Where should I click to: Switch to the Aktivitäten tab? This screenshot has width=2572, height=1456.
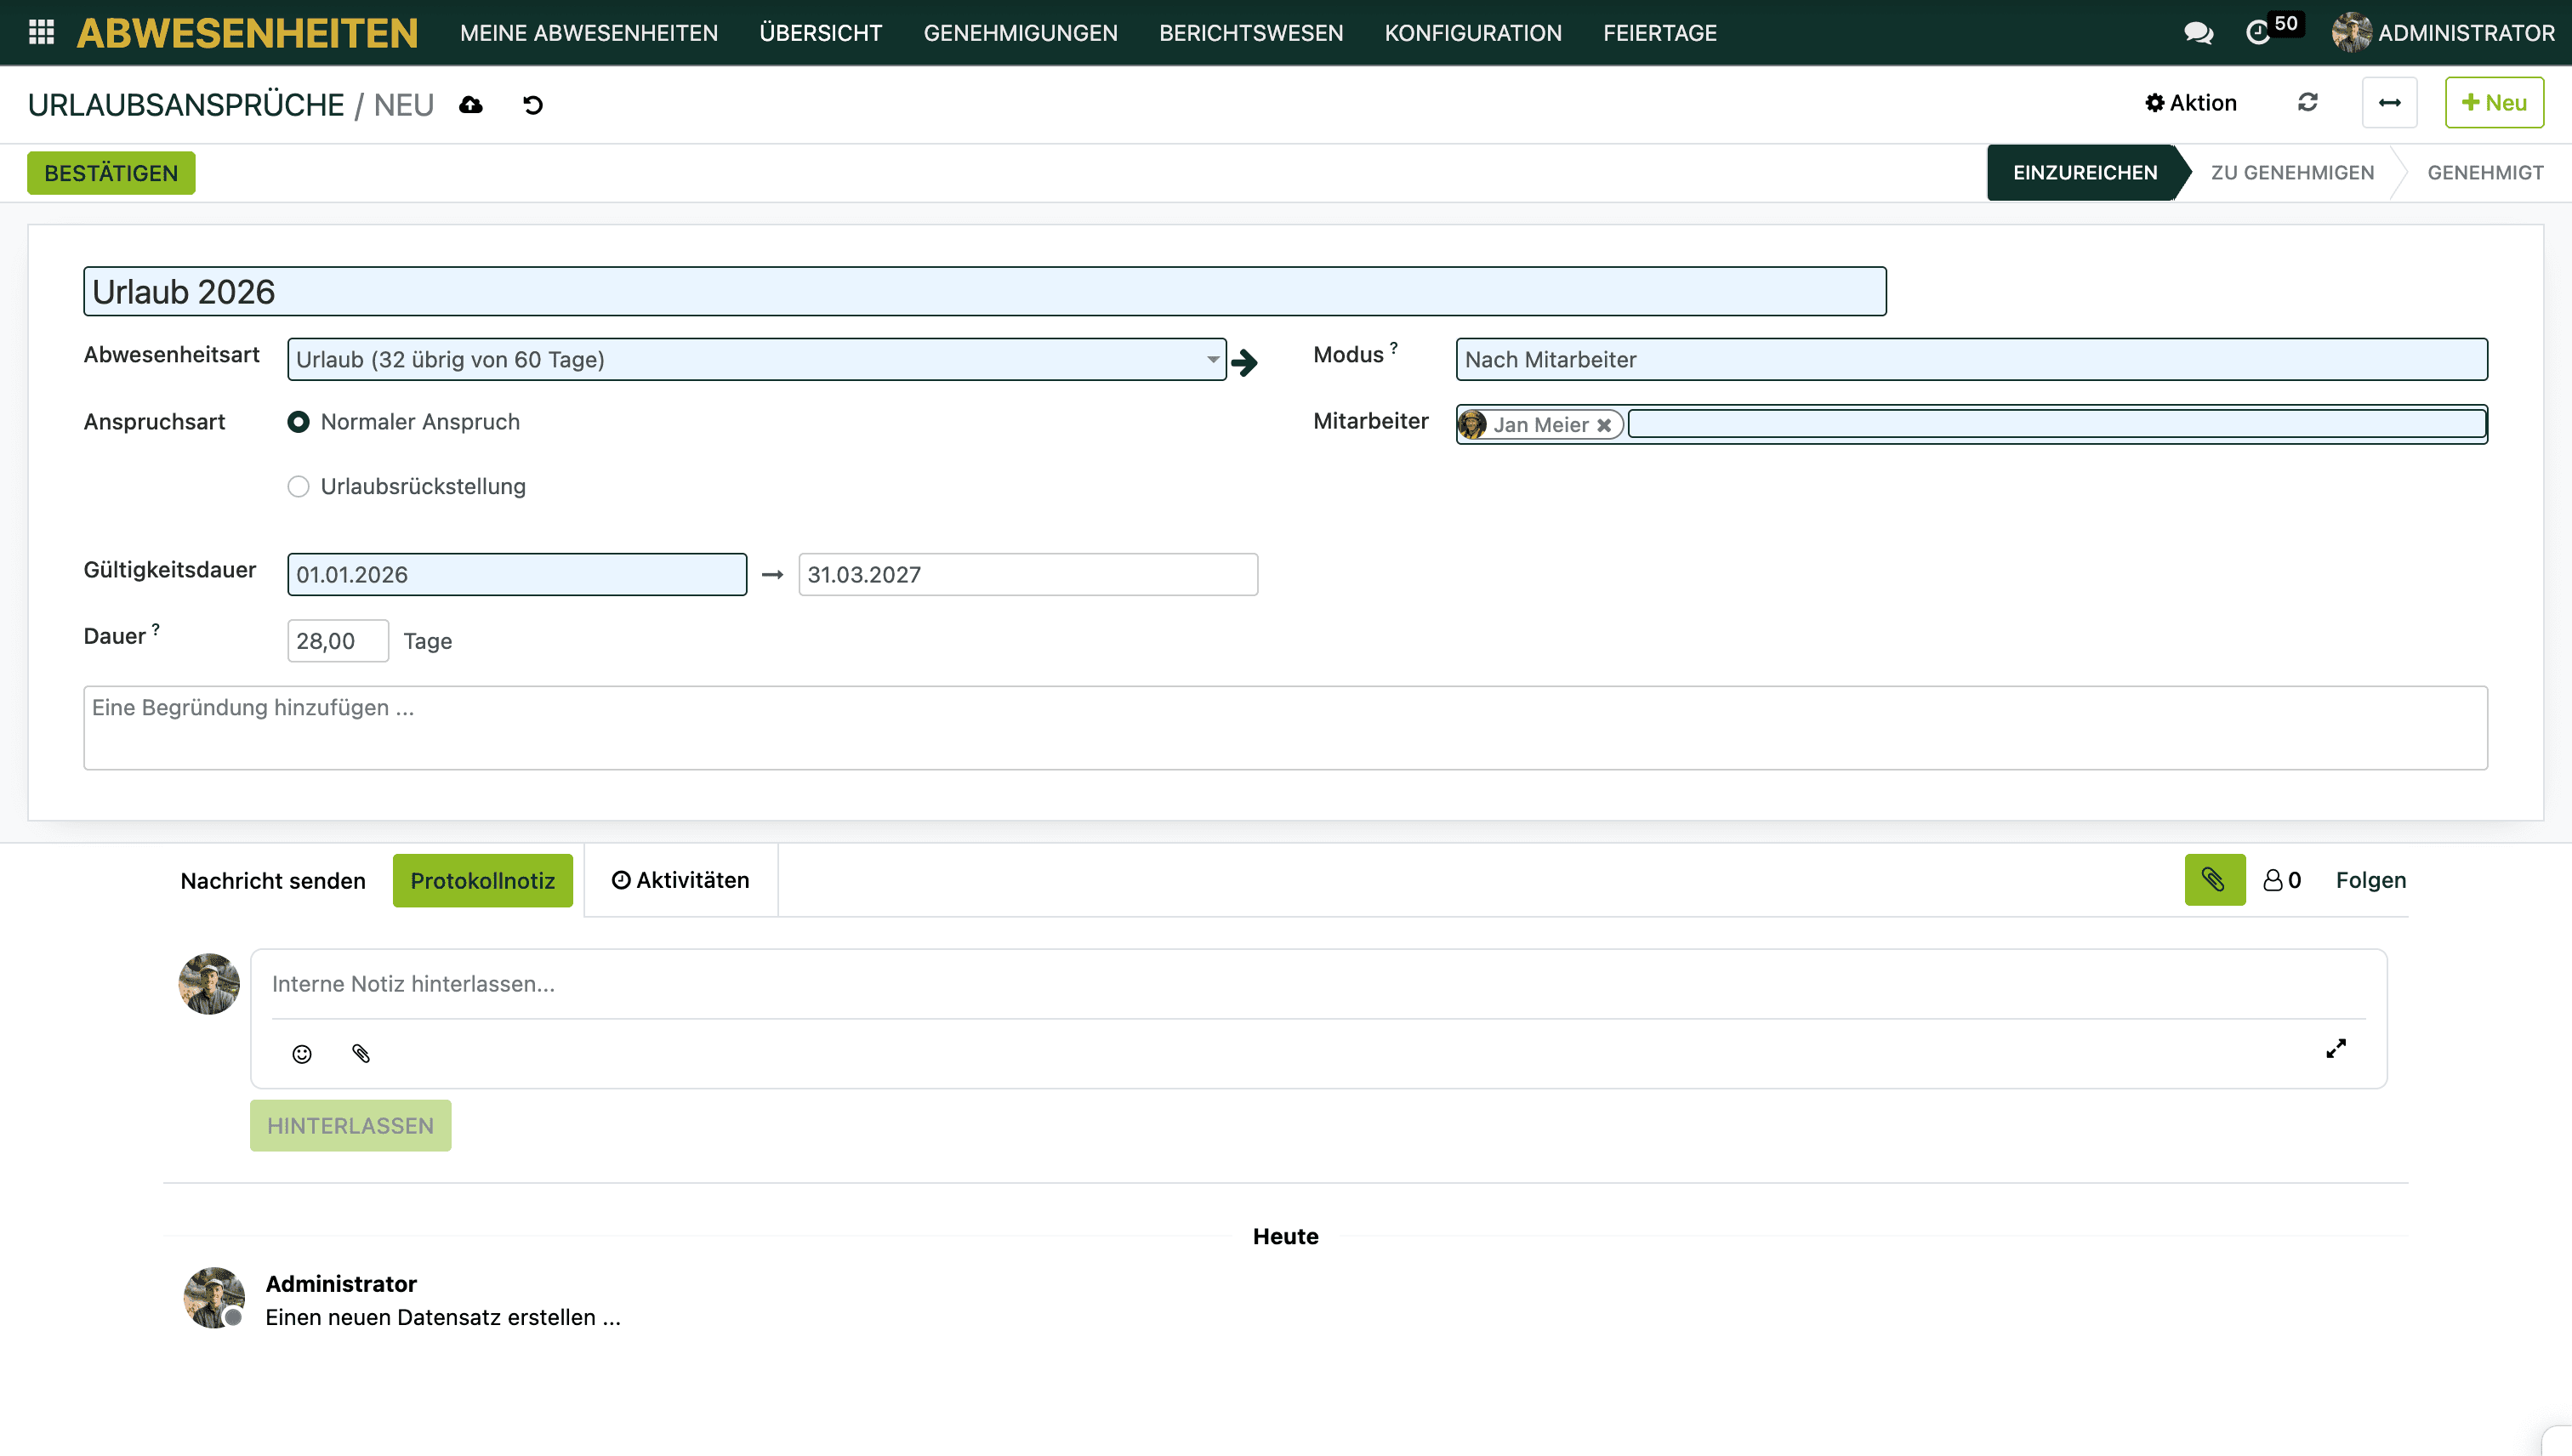click(680, 880)
